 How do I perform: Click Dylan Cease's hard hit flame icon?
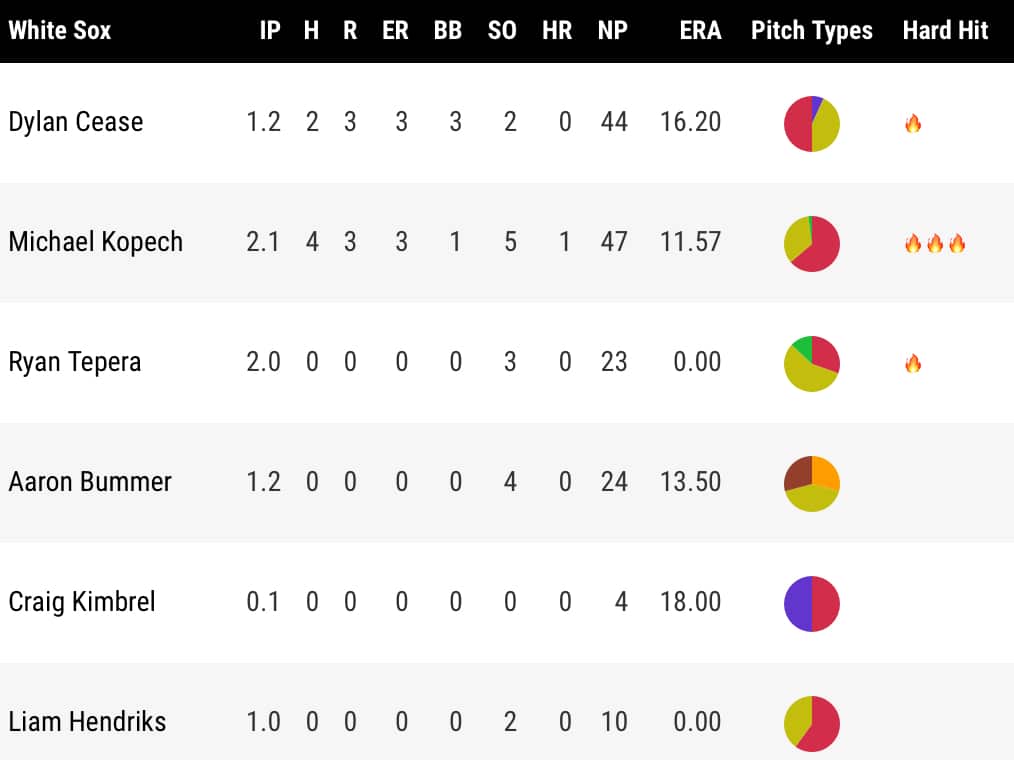[912, 124]
